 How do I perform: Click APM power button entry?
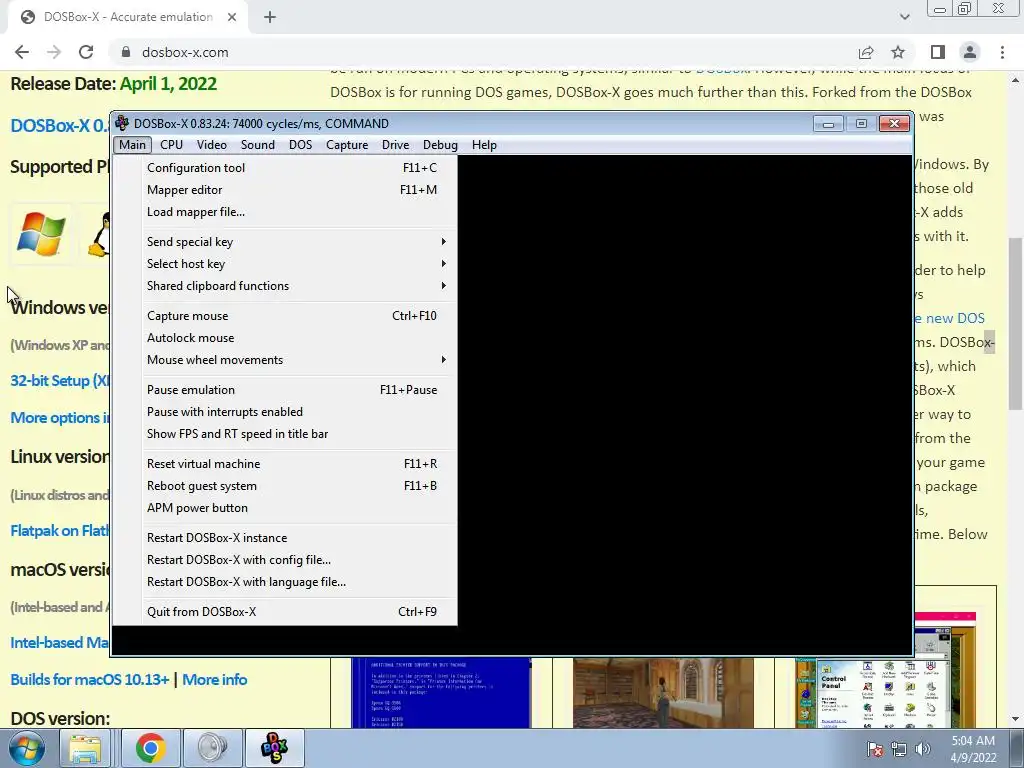click(285, 508)
